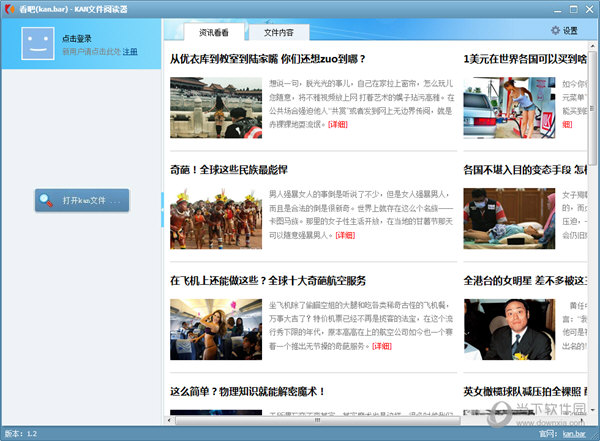Open settings via the gear icon
Screen dimensions: 600x441
pos(555,30)
